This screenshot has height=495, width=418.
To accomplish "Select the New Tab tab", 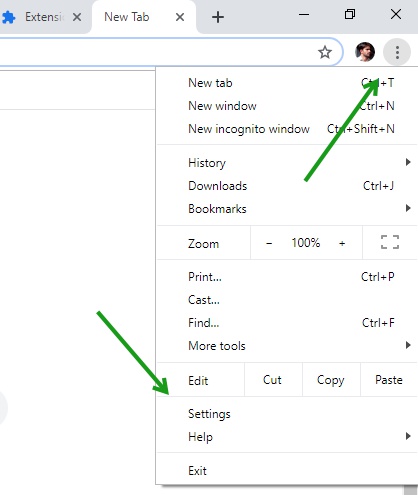I will coord(143,17).
